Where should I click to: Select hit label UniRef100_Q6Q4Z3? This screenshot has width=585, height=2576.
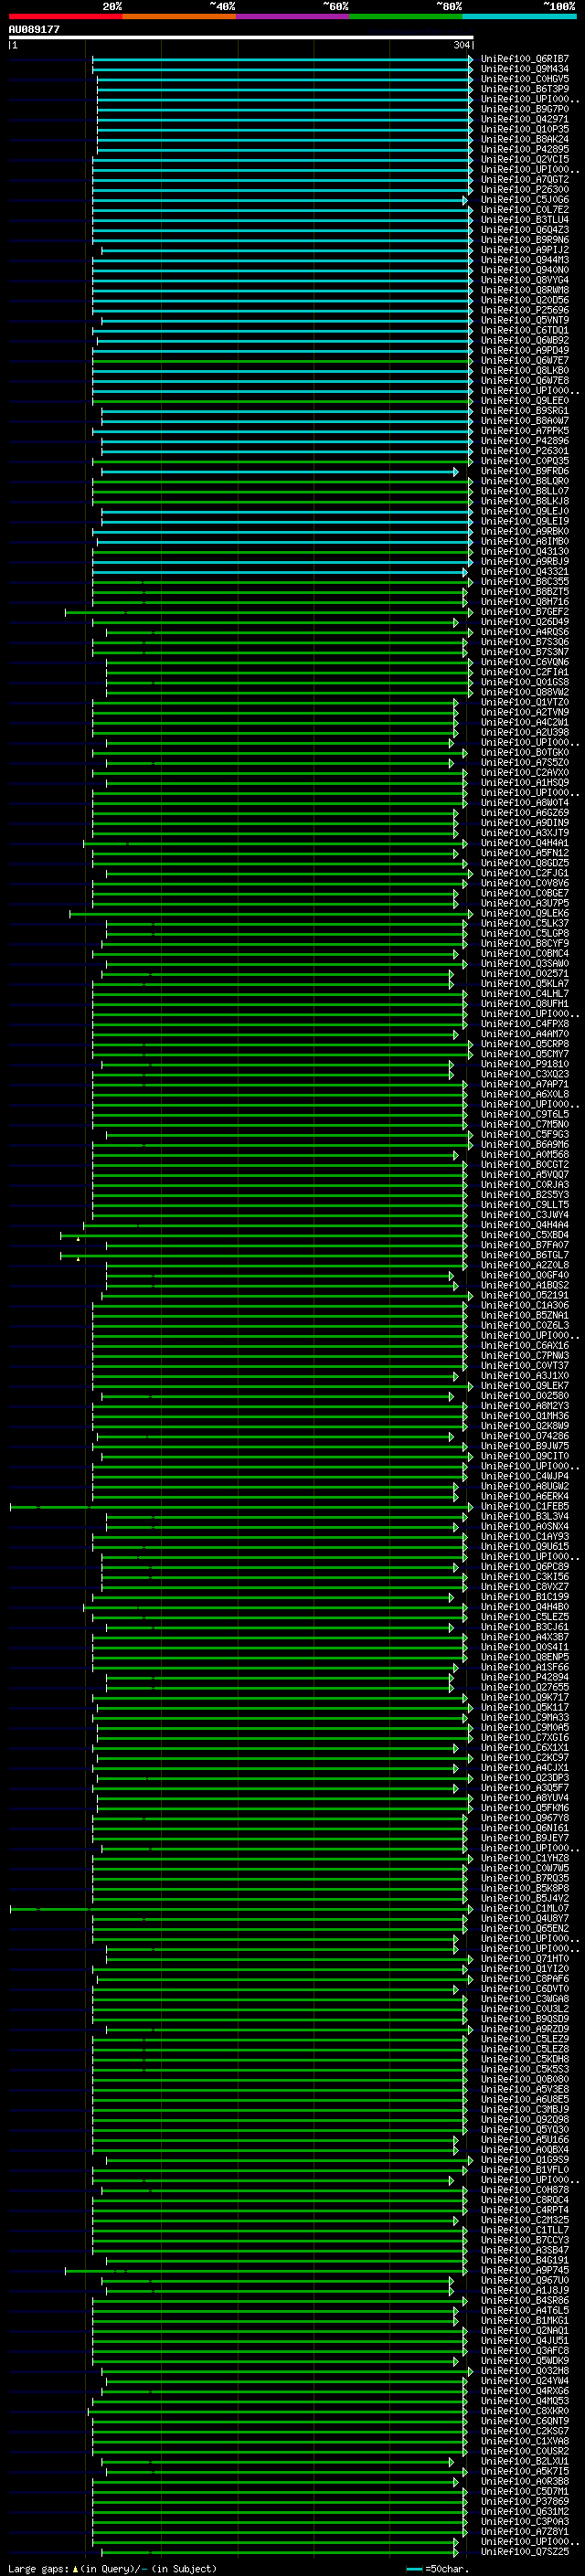[525, 230]
